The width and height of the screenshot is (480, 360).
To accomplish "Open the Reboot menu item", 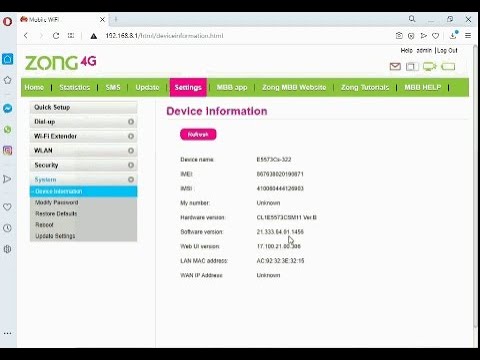I will [44, 225].
